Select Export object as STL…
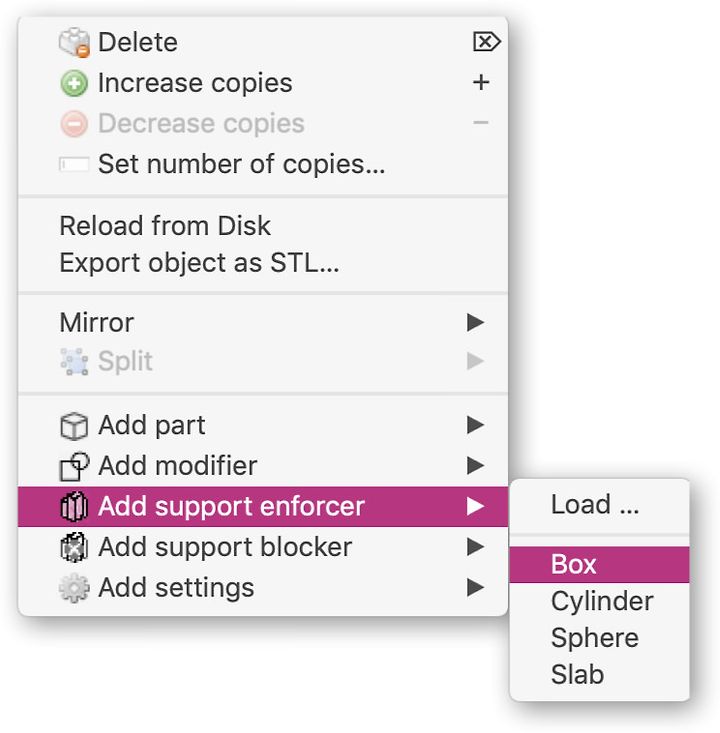The width and height of the screenshot is (720, 733). pyautogui.click(x=199, y=264)
